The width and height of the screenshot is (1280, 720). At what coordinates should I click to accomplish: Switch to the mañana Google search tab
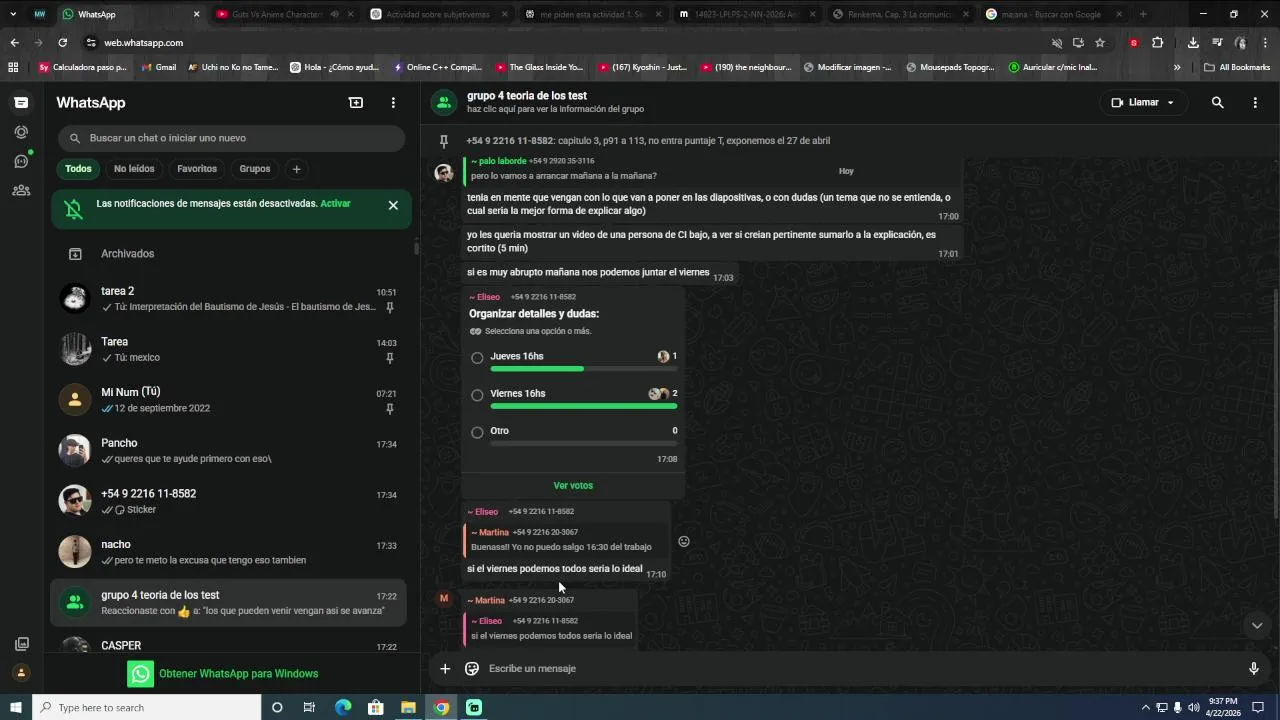[x=1055, y=14]
